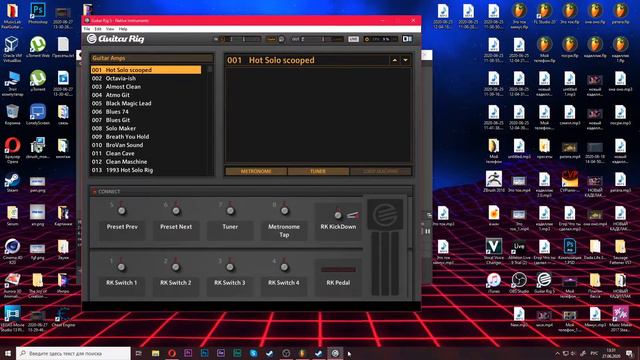Open the Help menu
Image resolution: width=640 pixels, height=360 pixels.
coord(123,29)
